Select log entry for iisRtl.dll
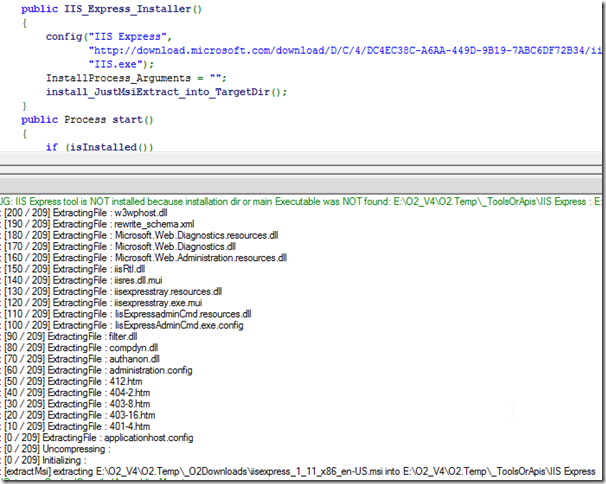 pos(74,269)
